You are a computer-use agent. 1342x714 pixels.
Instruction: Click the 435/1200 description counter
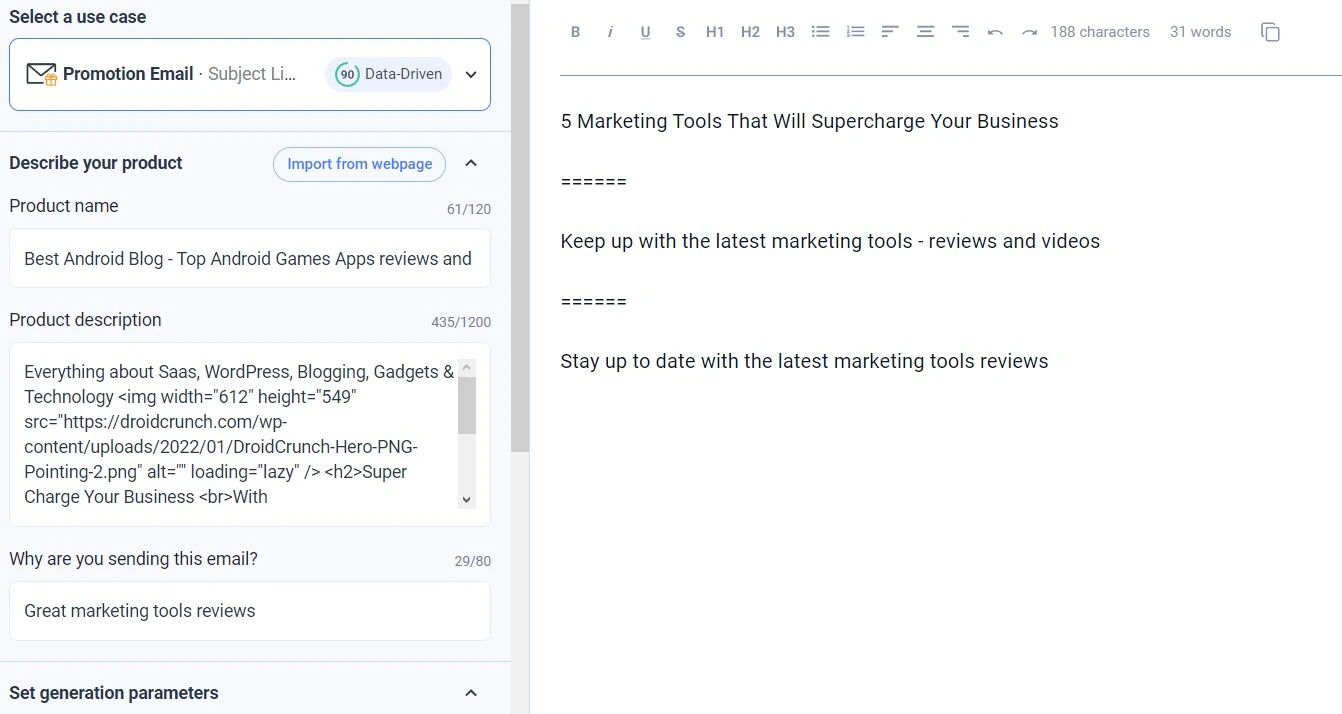click(x=461, y=322)
